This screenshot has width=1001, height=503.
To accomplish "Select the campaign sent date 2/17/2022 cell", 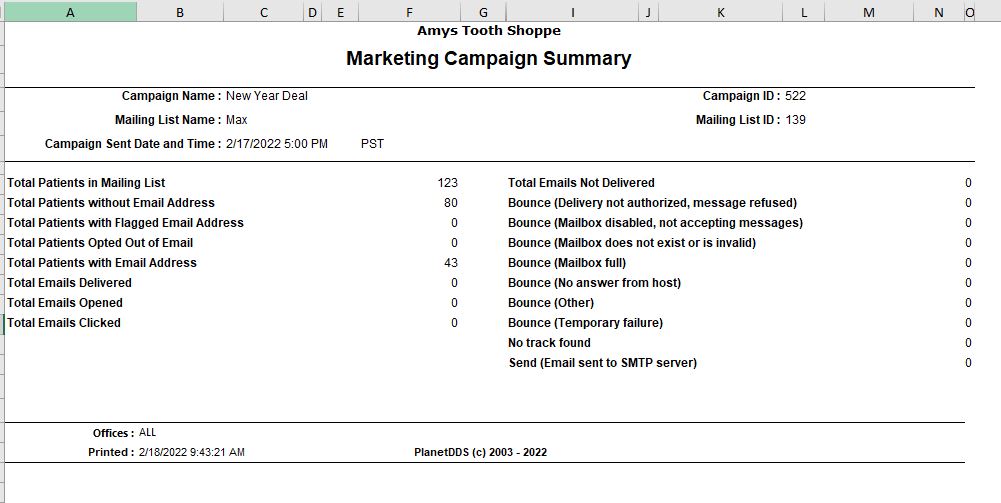I will (277, 144).
